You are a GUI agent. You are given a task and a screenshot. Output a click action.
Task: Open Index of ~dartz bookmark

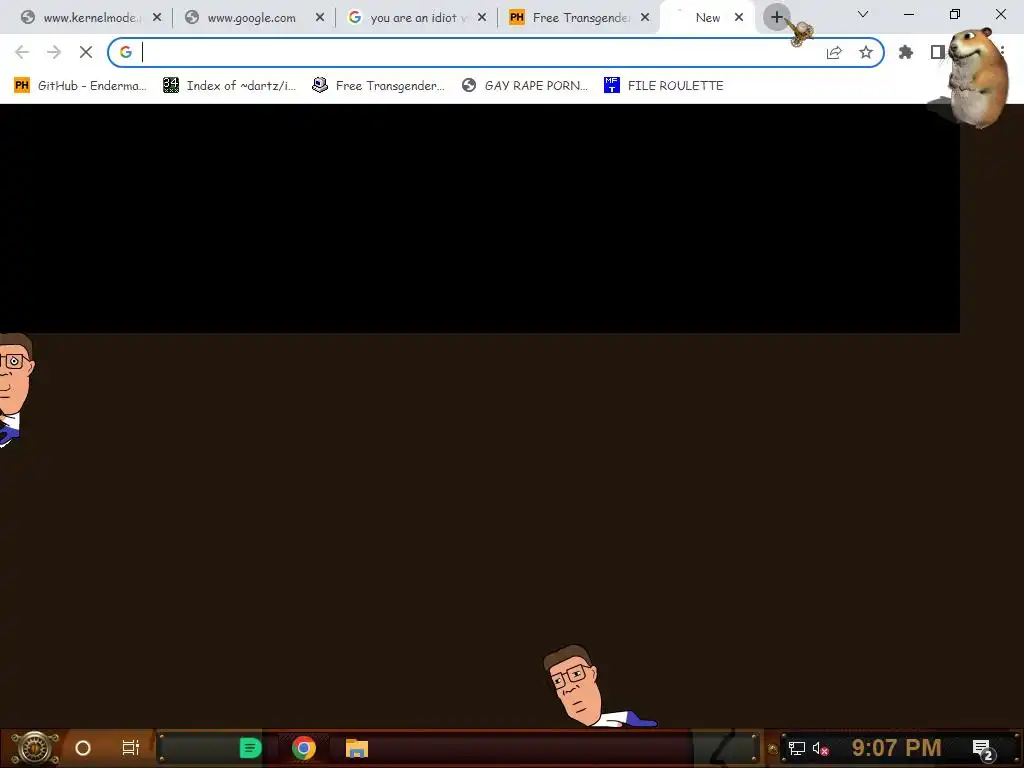click(229, 86)
